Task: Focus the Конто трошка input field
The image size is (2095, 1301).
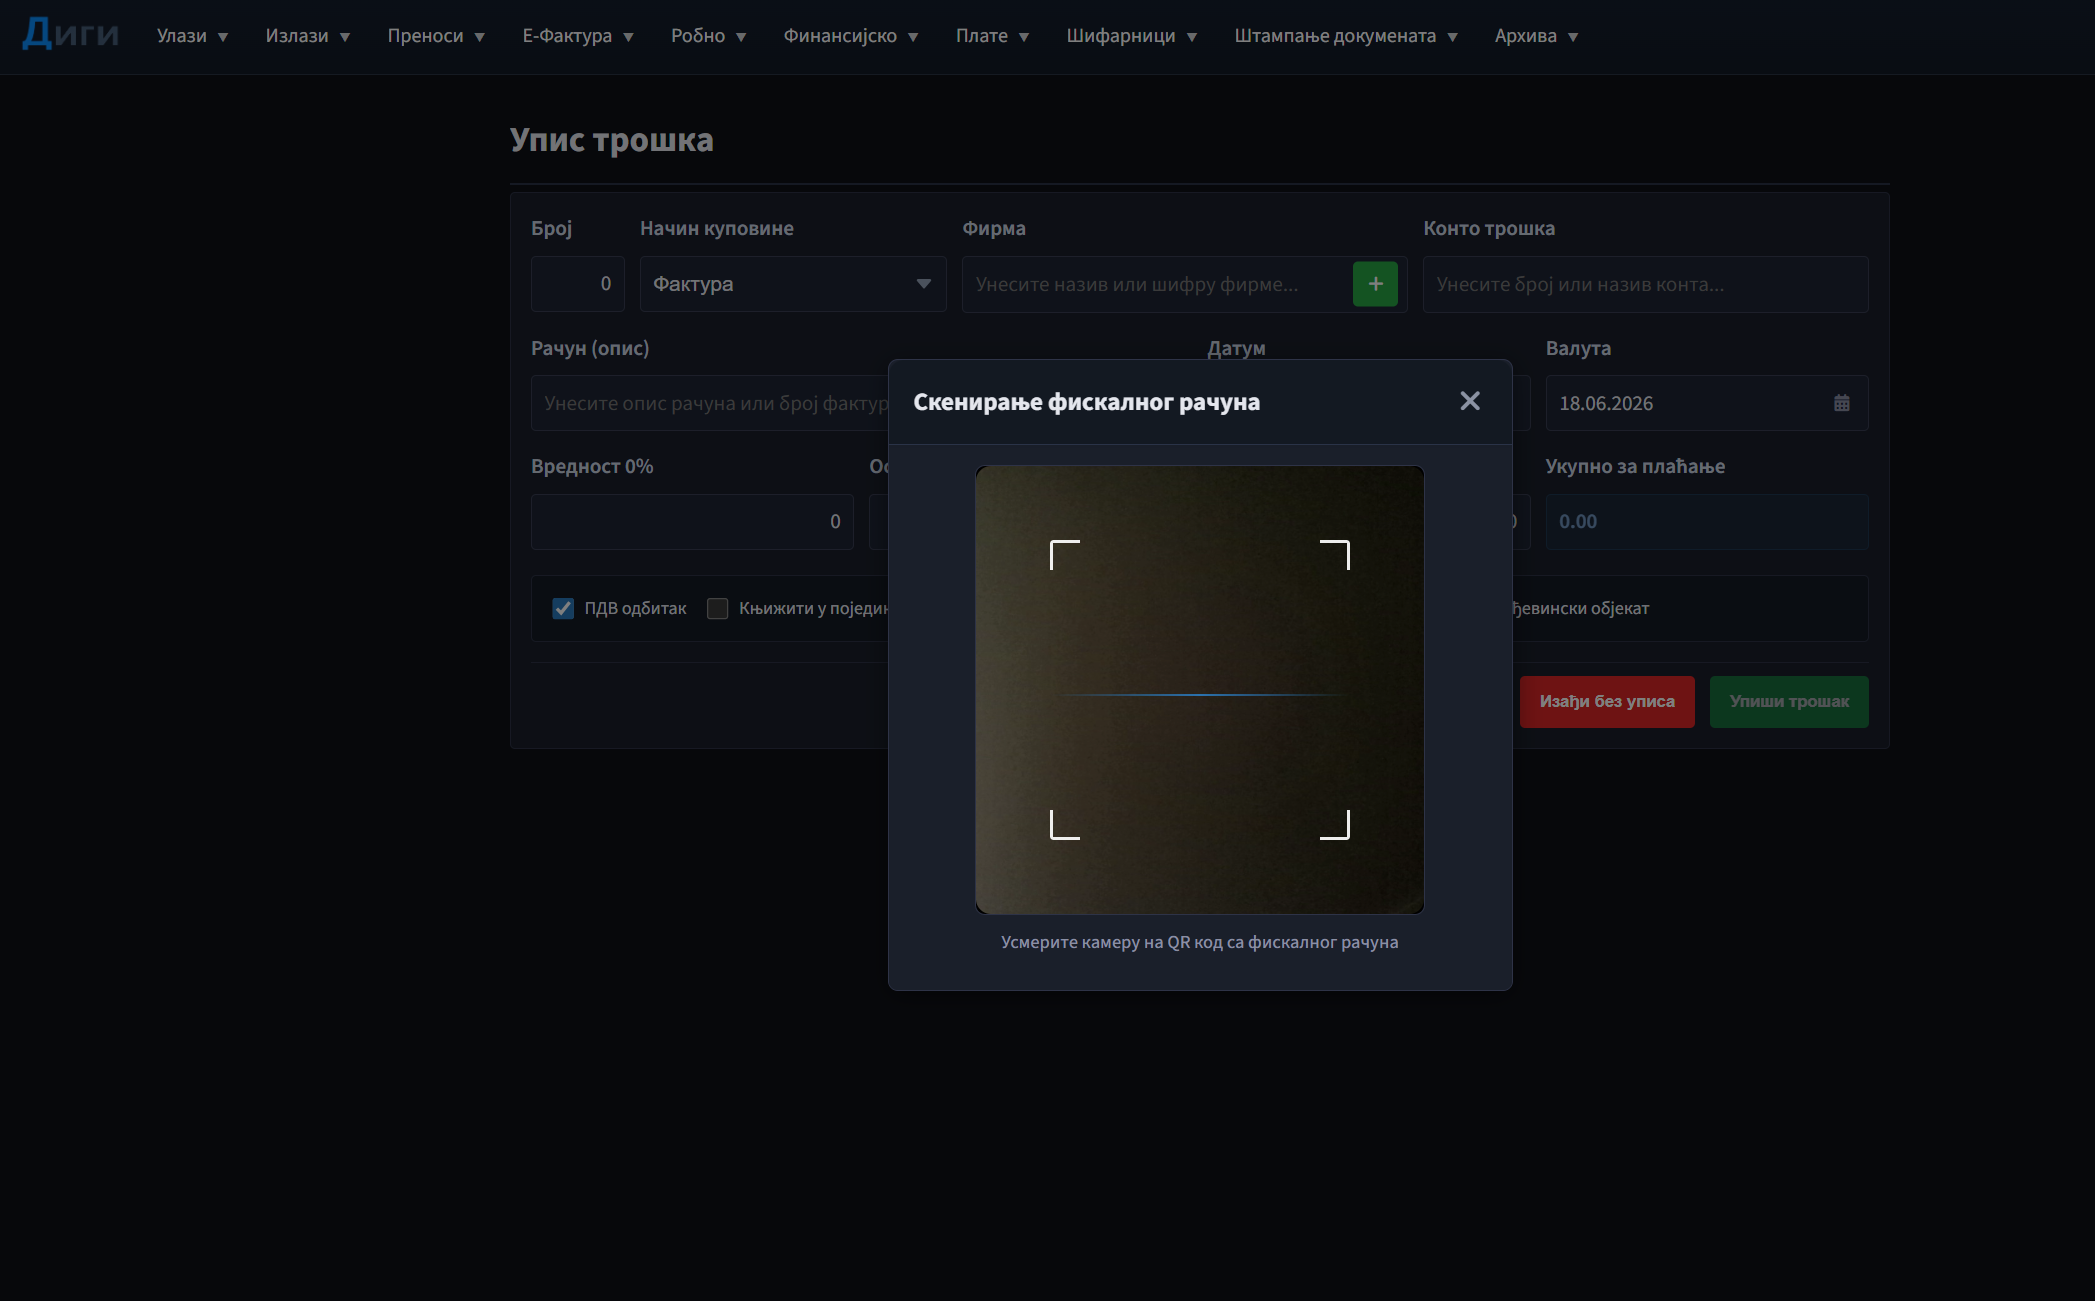Action: (x=1645, y=284)
